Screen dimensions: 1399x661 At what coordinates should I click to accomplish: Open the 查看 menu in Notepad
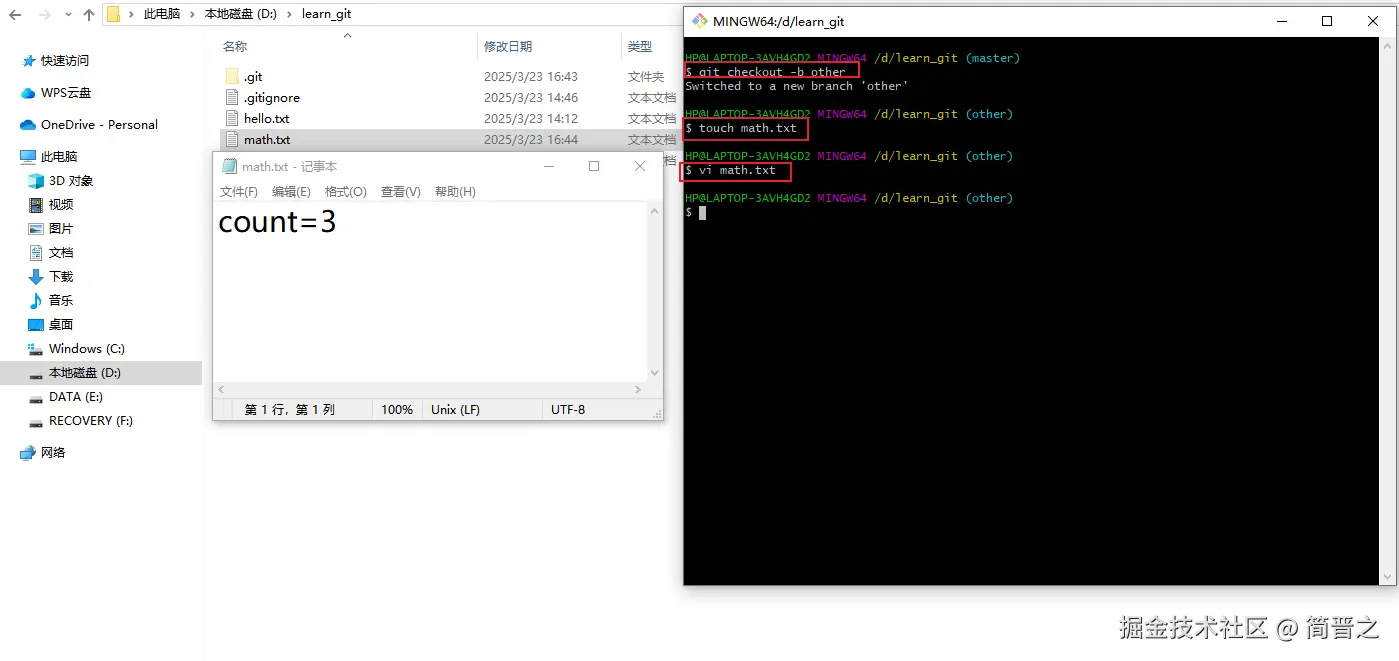(x=399, y=191)
